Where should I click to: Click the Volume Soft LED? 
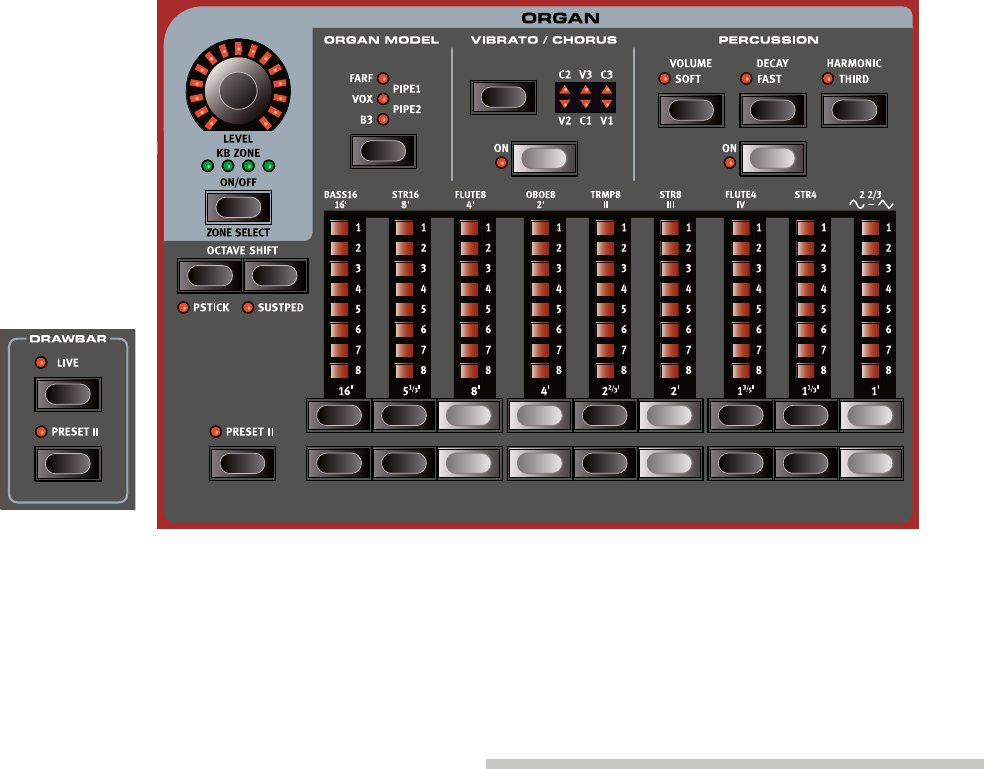[664, 78]
